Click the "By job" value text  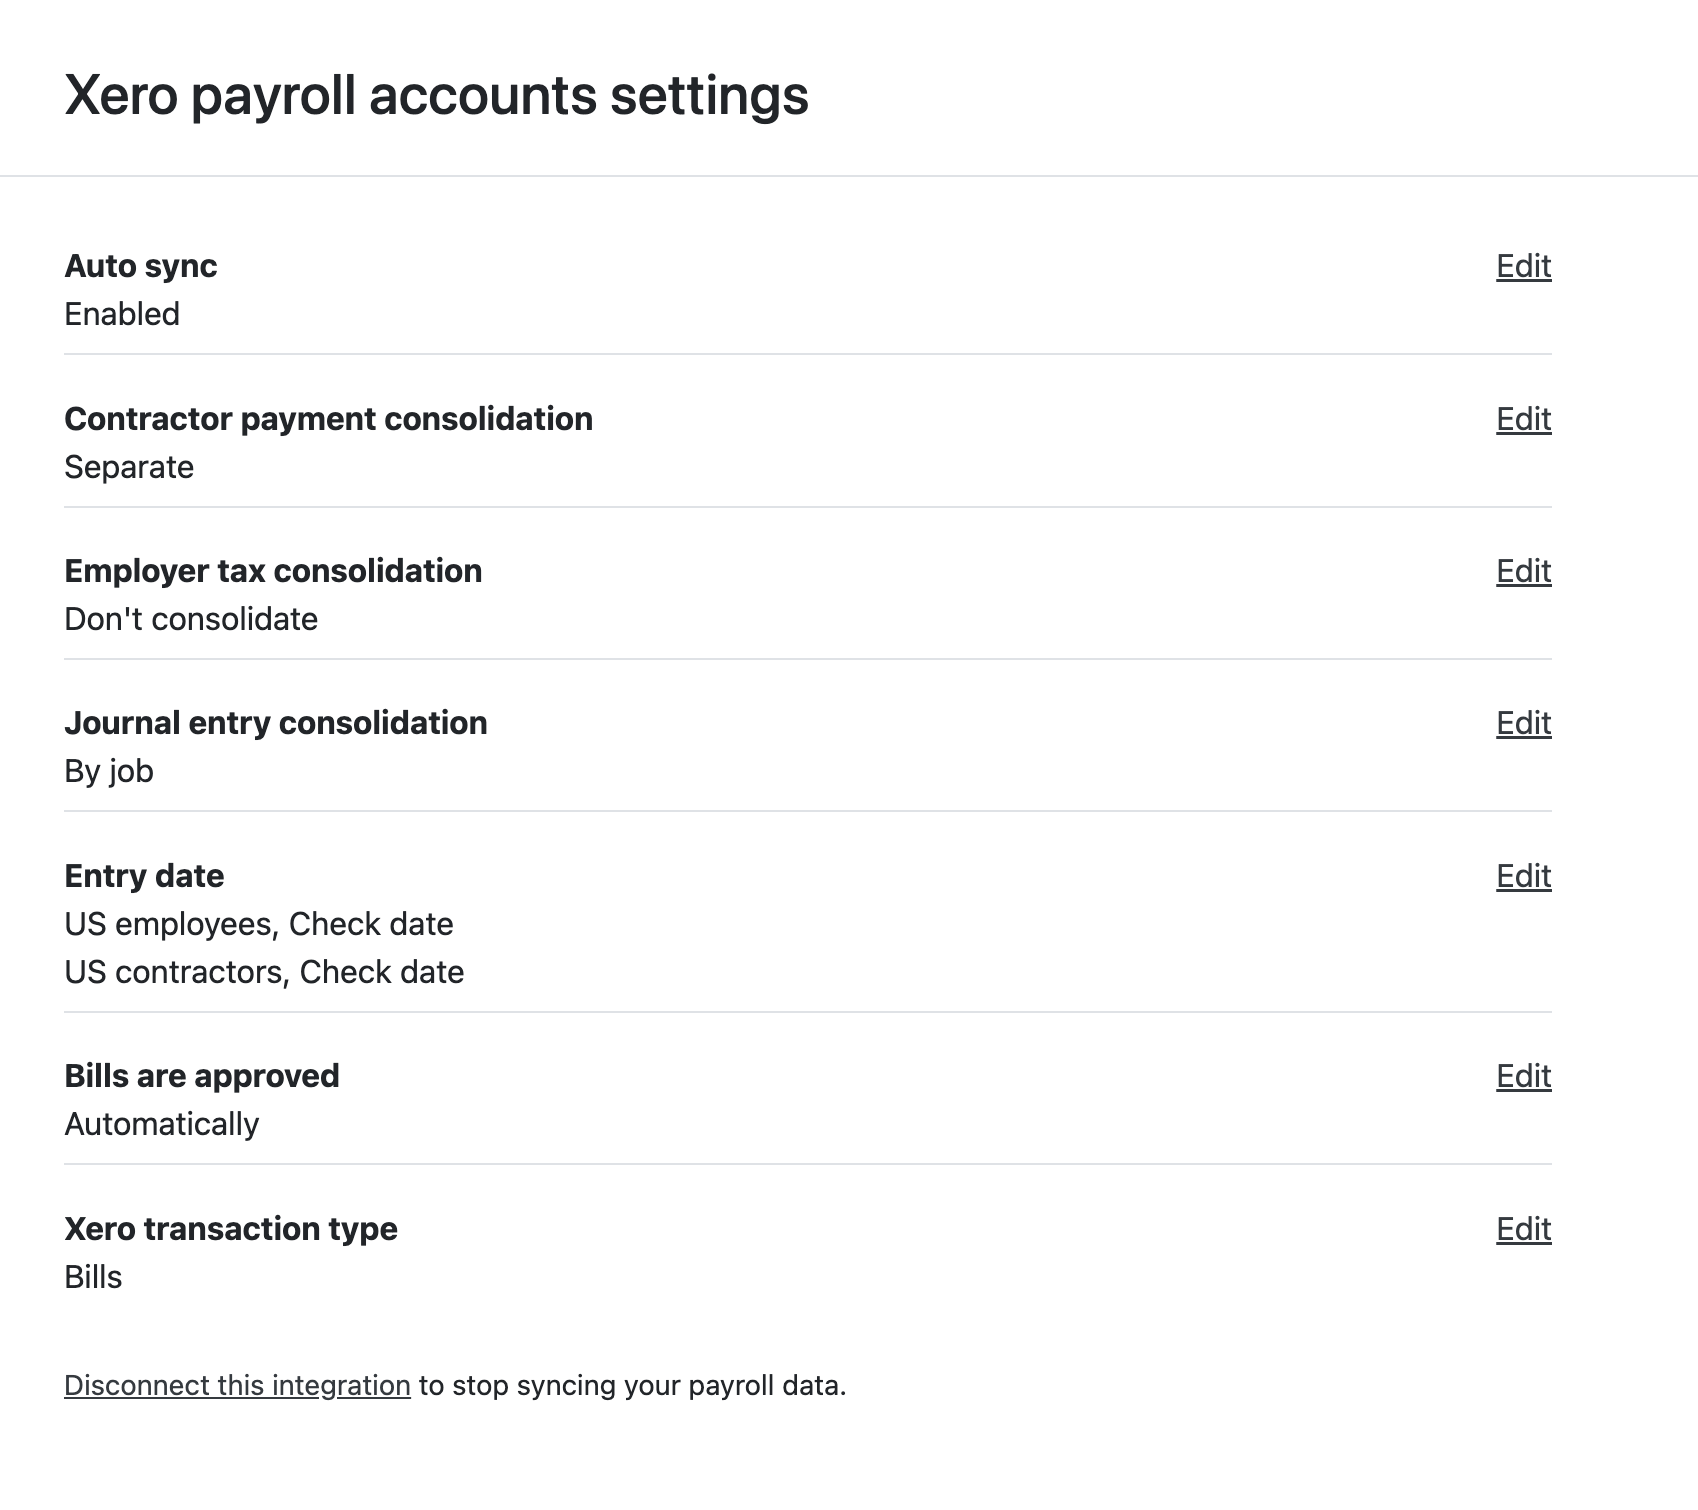tap(109, 771)
